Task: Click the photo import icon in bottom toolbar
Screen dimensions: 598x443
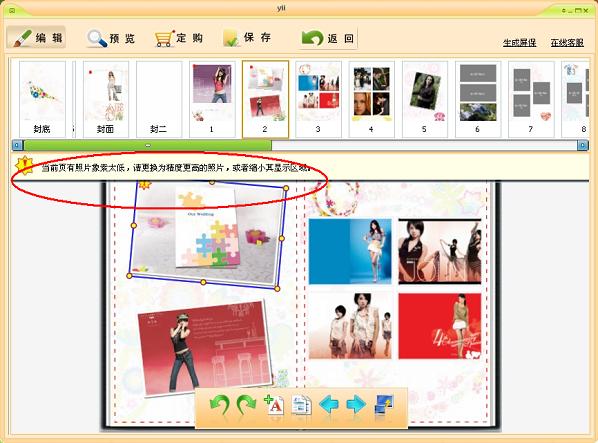Action: point(384,404)
